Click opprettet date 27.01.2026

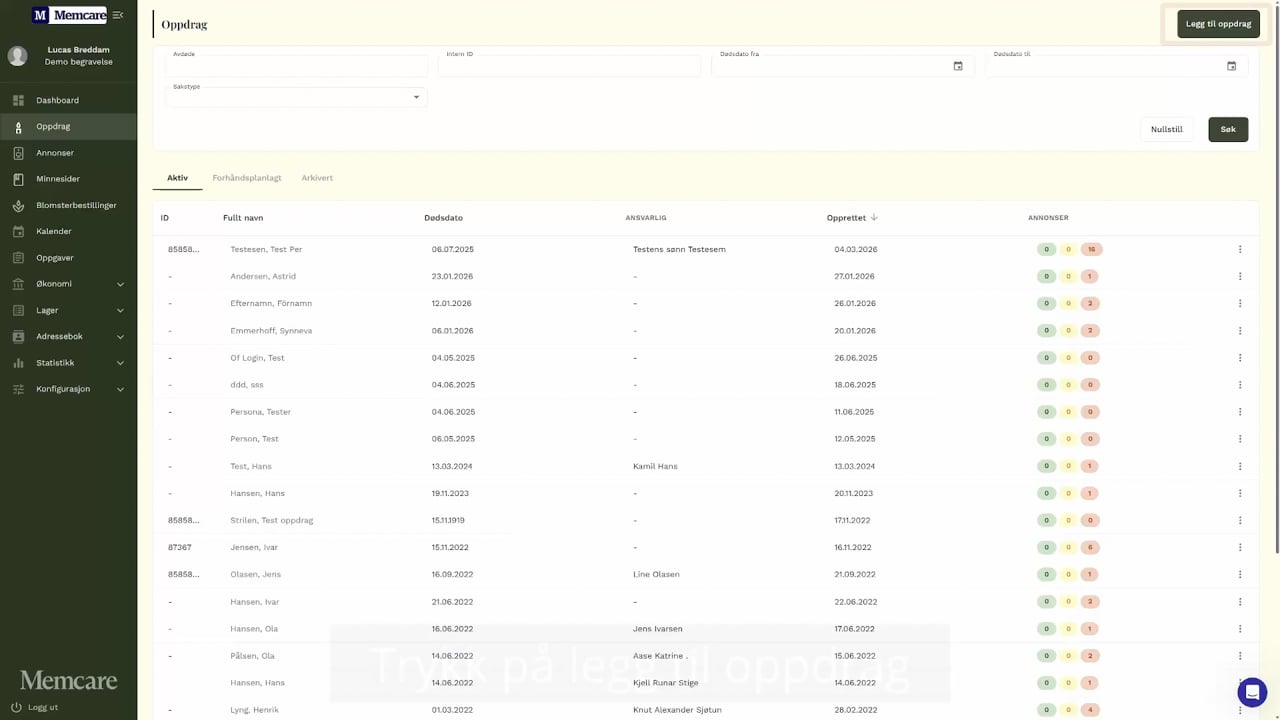855,276
